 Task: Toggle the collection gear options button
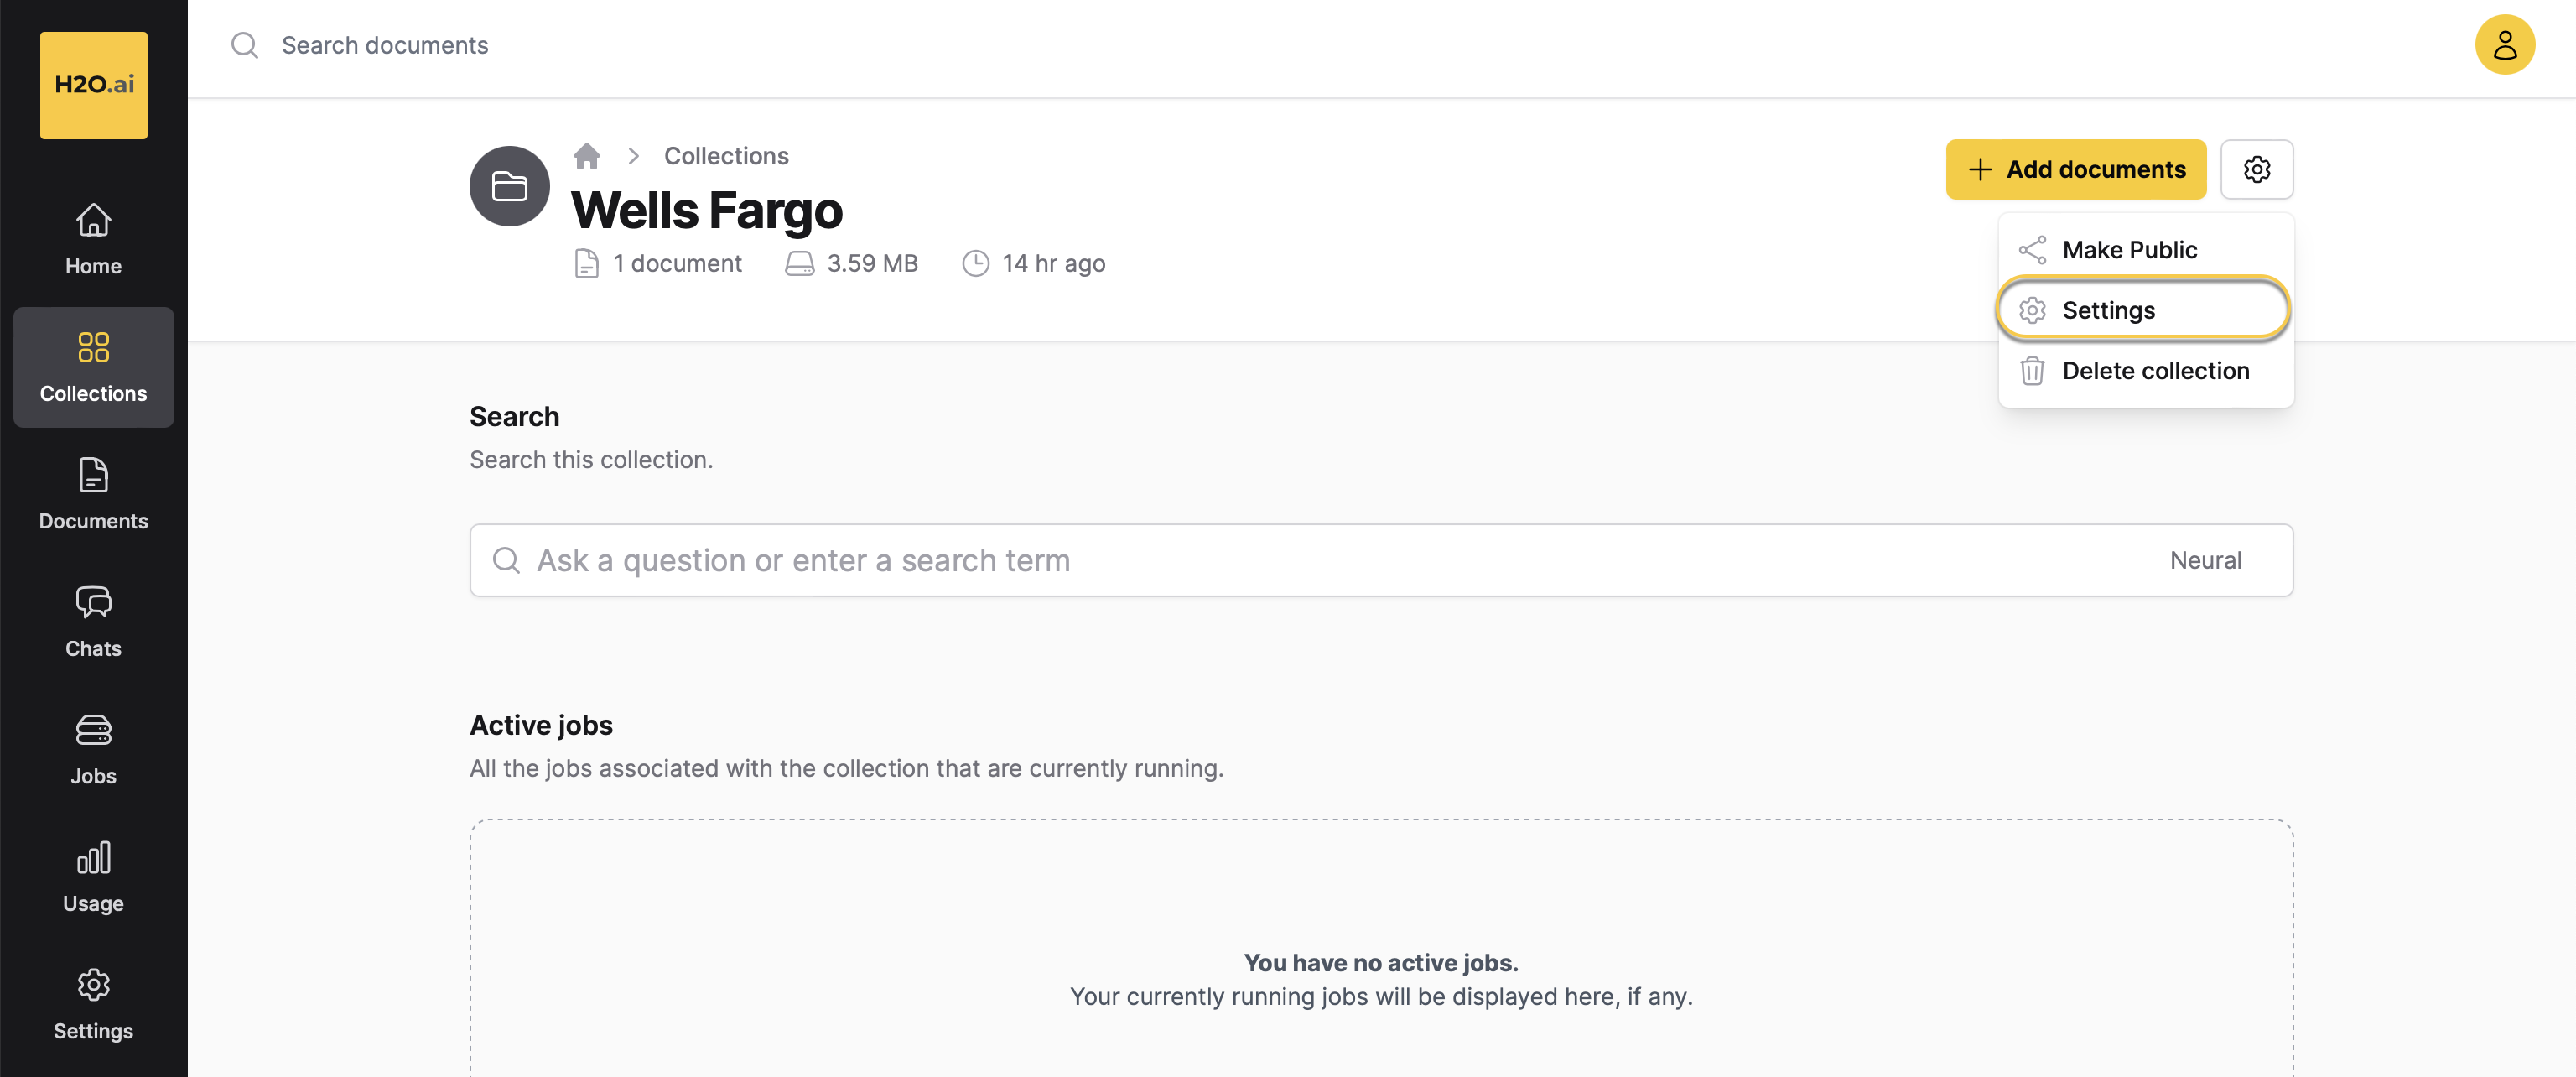[x=2256, y=169]
